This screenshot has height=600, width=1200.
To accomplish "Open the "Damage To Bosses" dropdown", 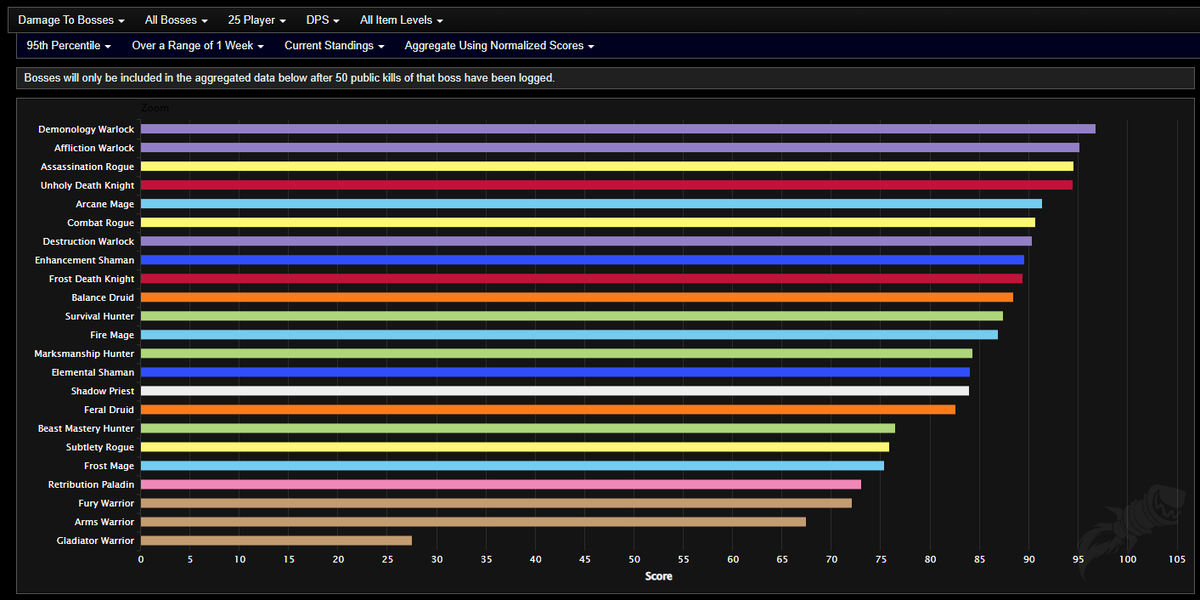I will (70, 19).
